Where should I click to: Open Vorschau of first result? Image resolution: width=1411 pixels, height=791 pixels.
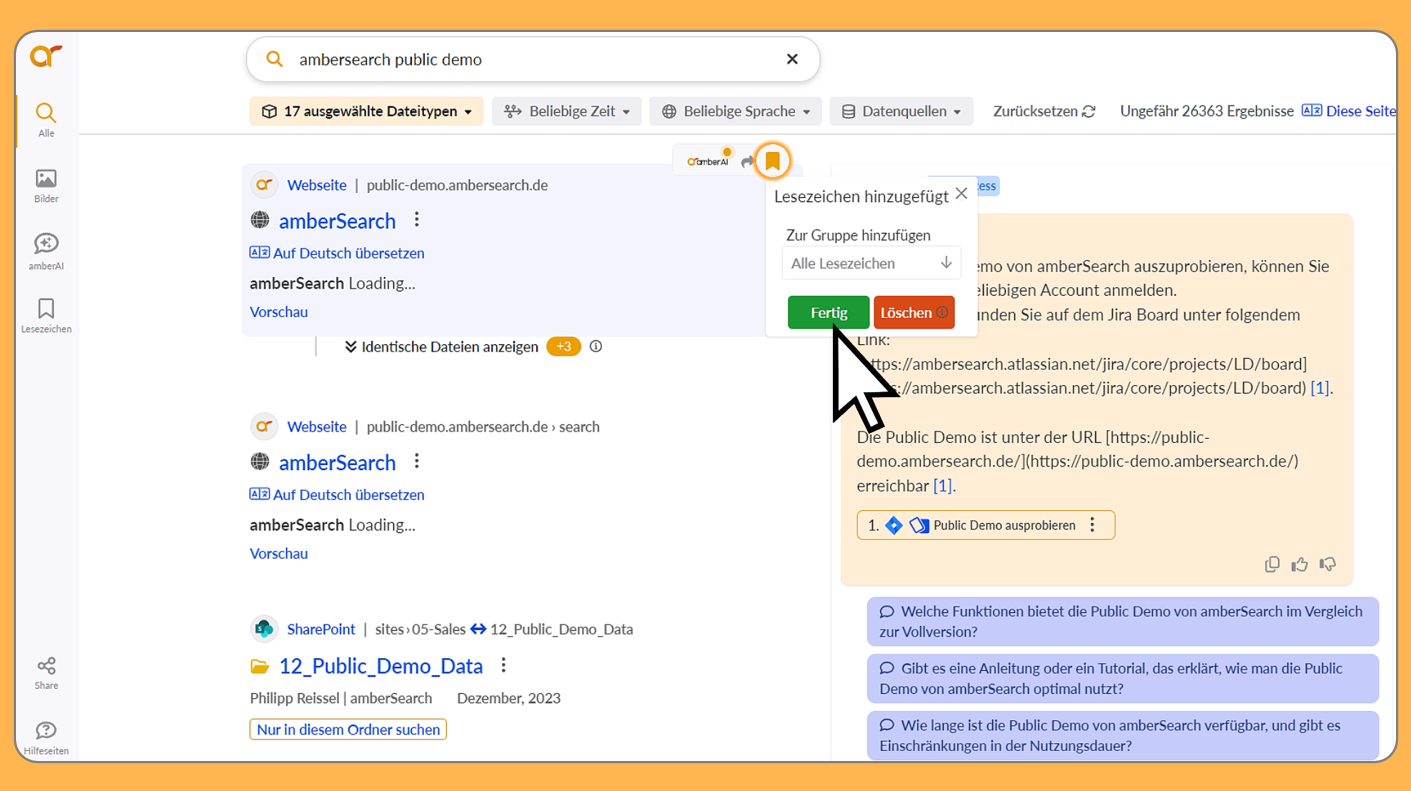(x=279, y=312)
